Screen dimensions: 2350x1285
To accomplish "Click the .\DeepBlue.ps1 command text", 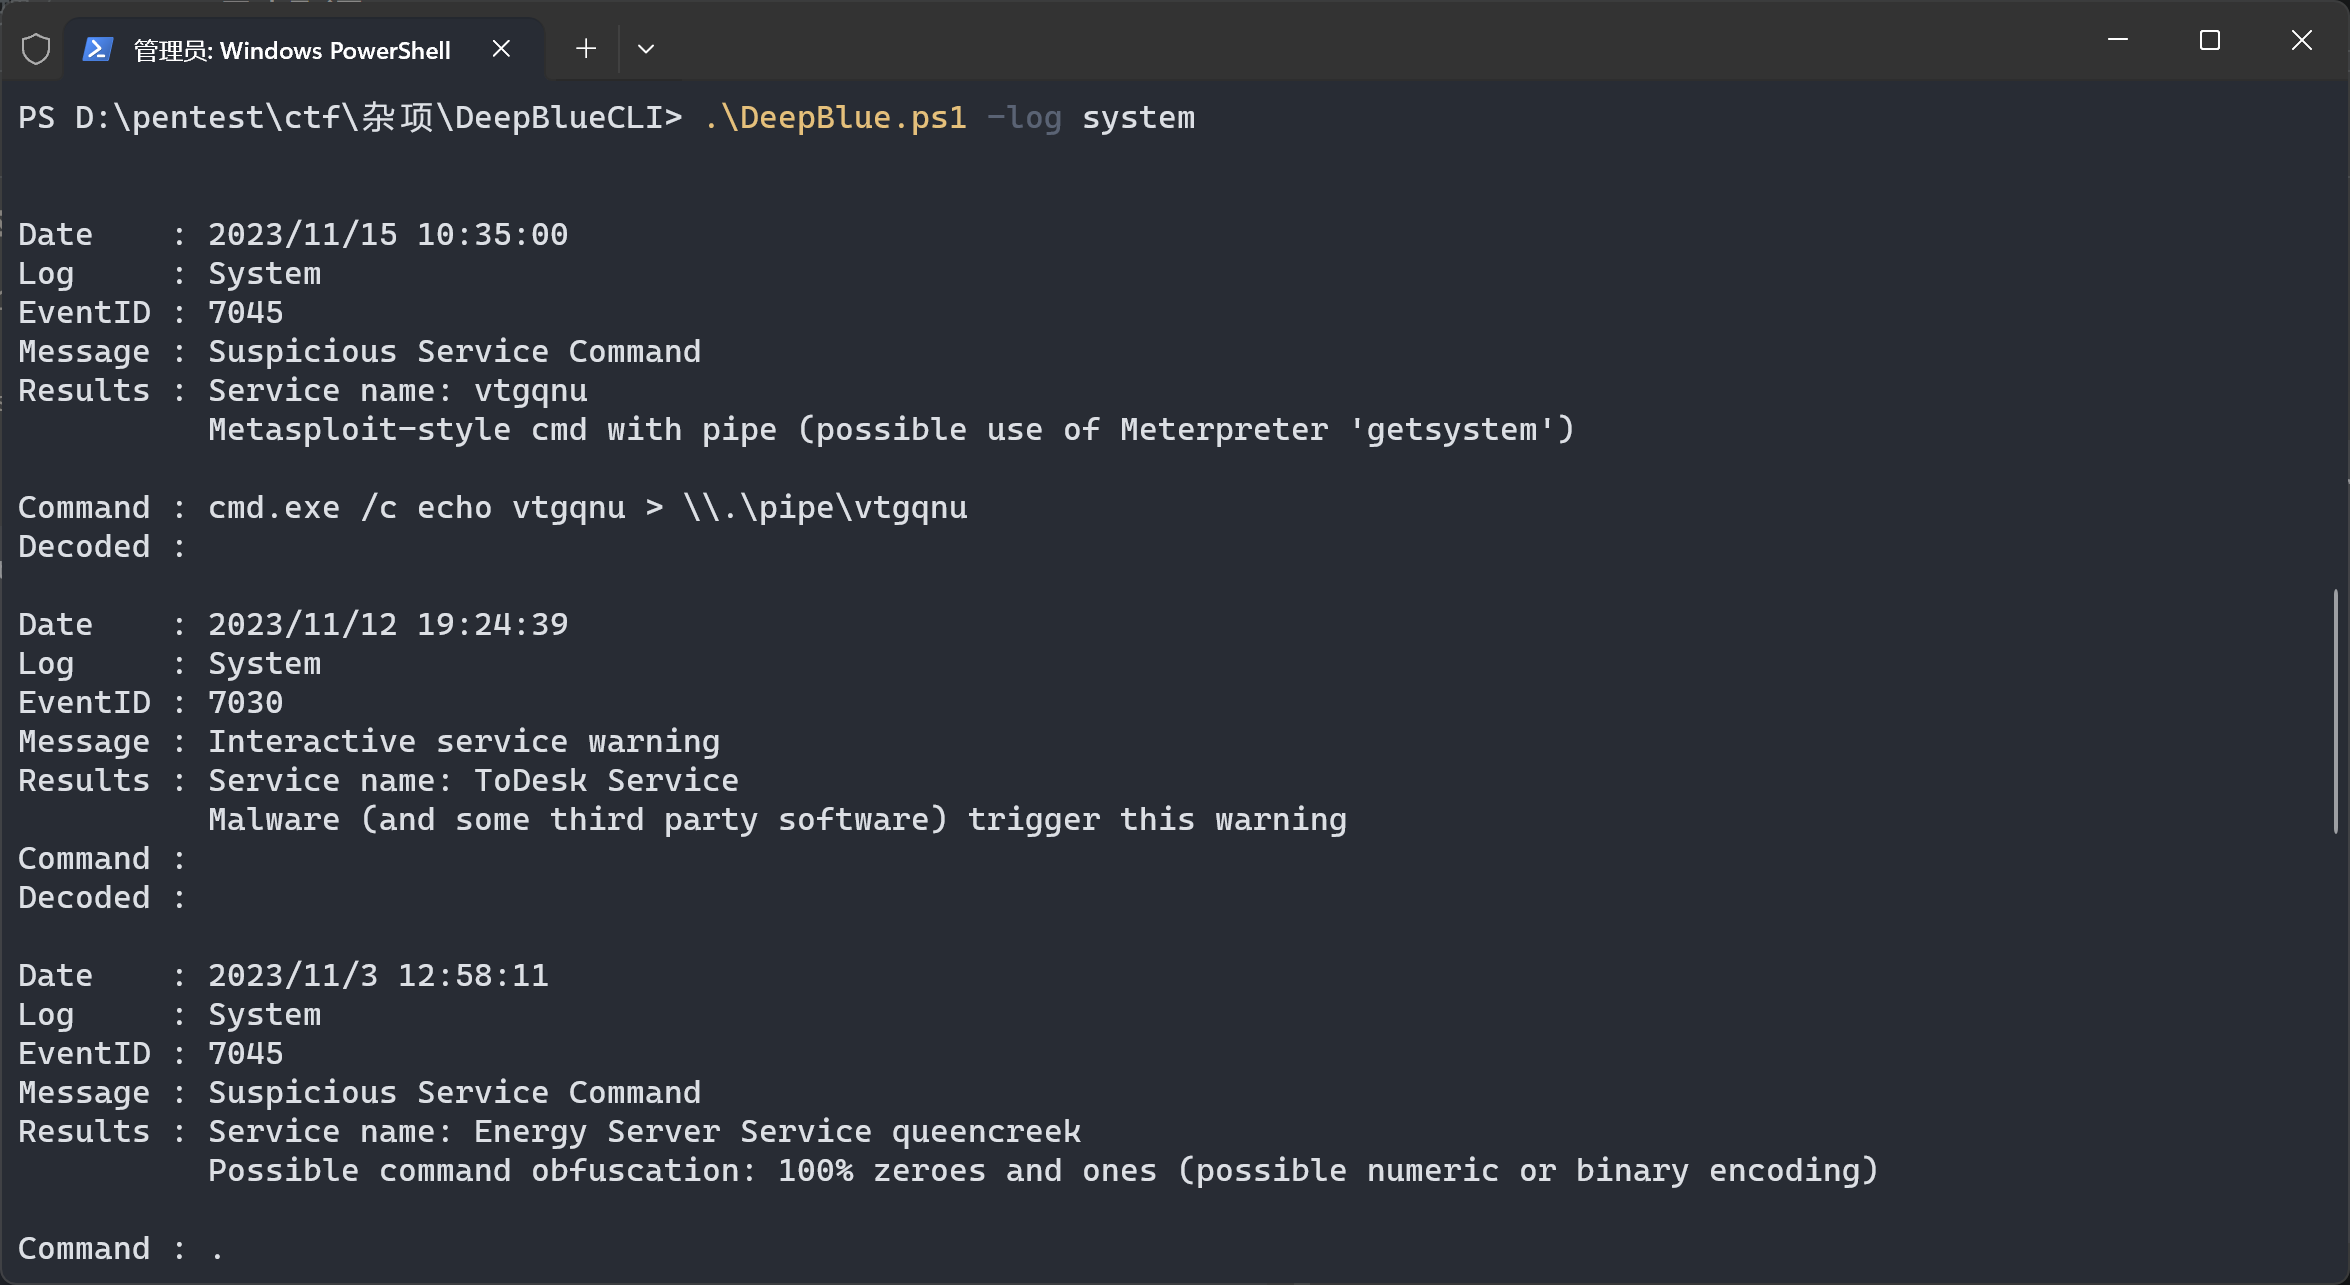I will point(836,118).
